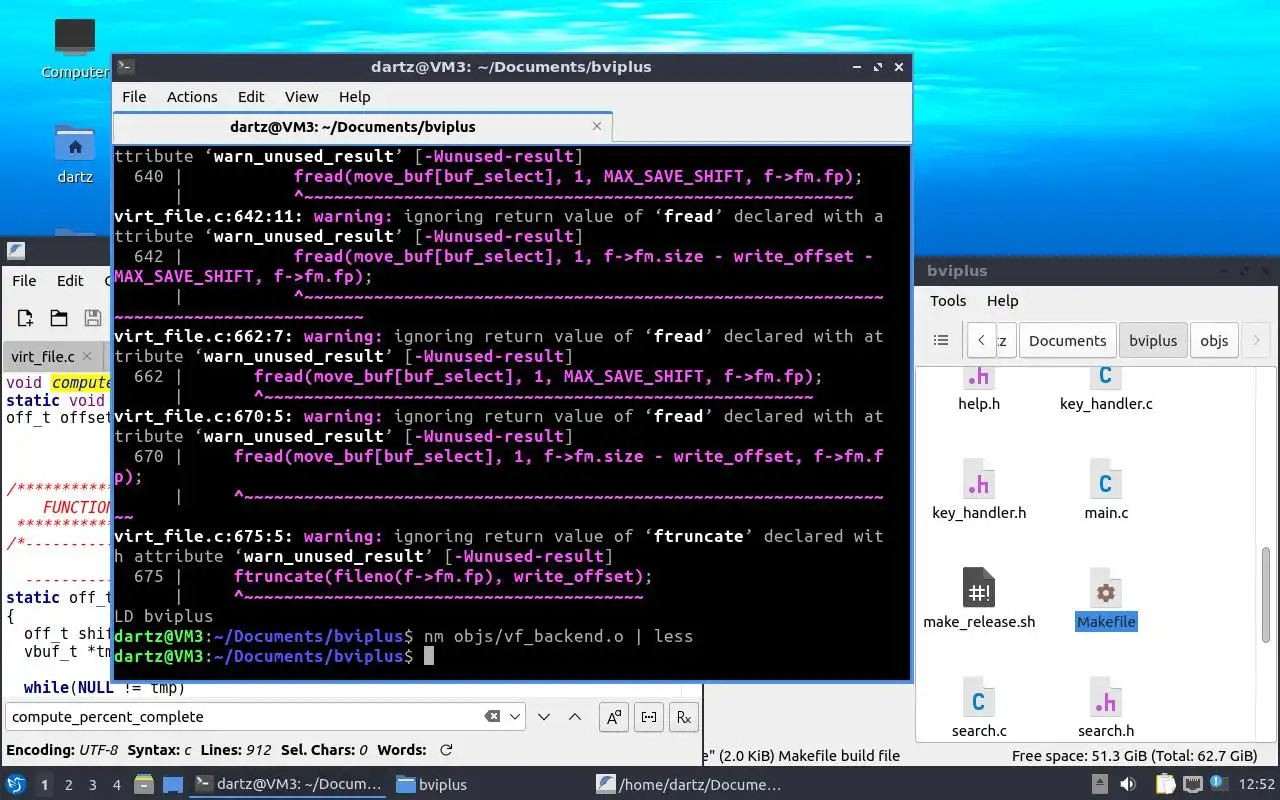Toggle match case search option
The height and width of the screenshot is (800, 1280).
[614, 717]
